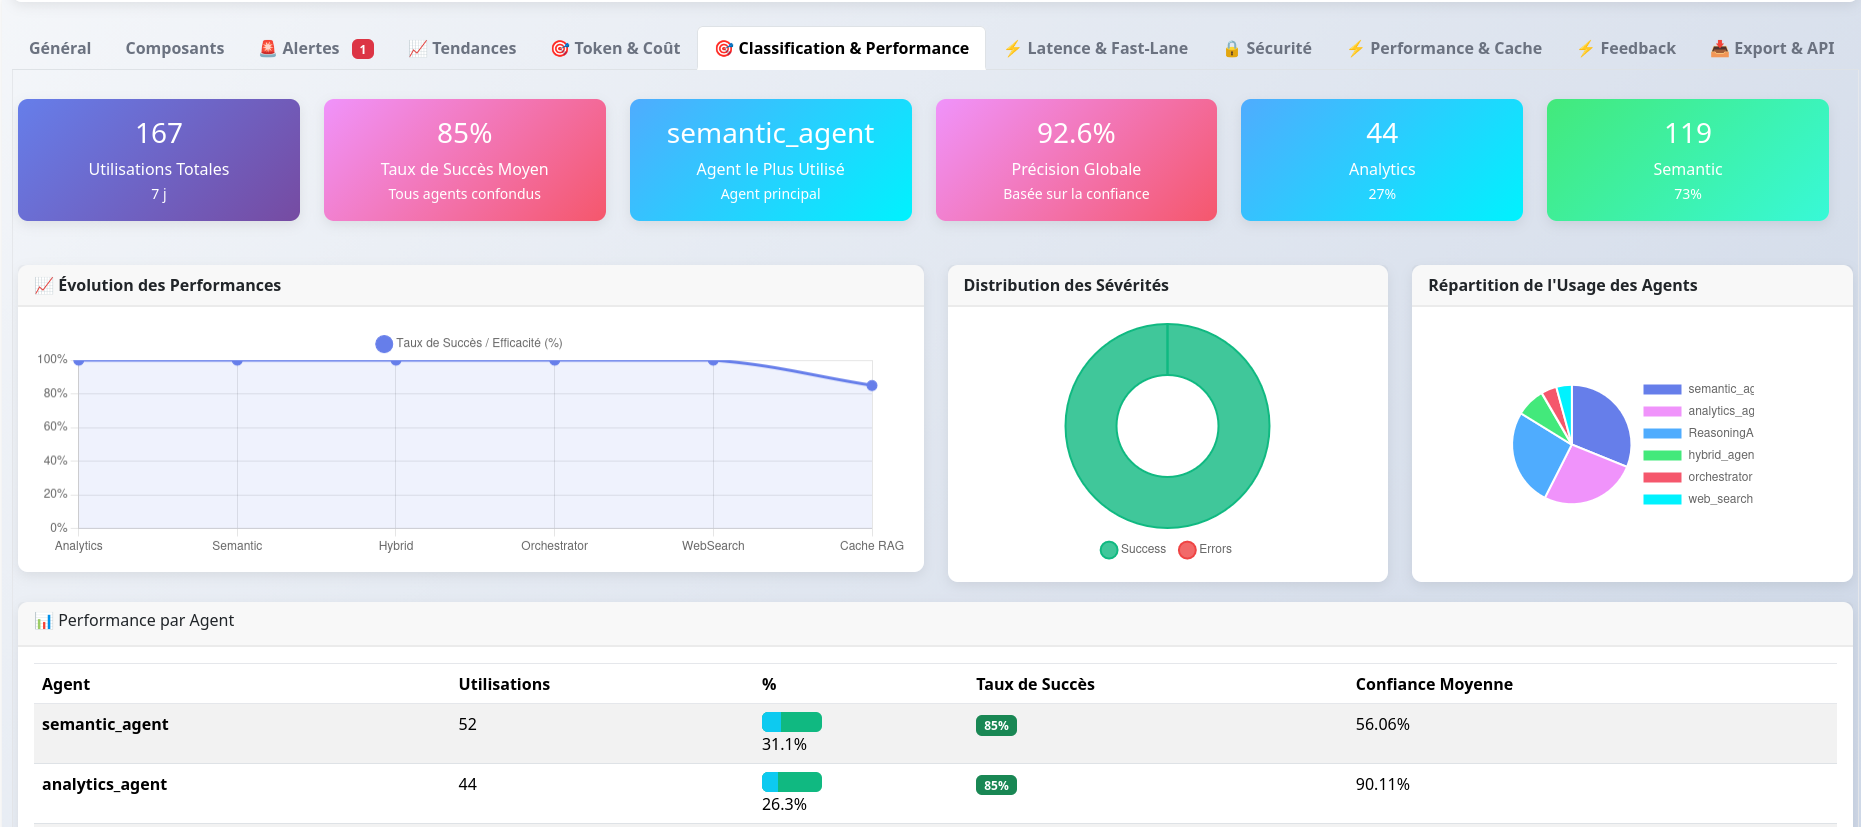Open the Général tab
Viewport: 1861px width, 827px height.
click(x=60, y=48)
